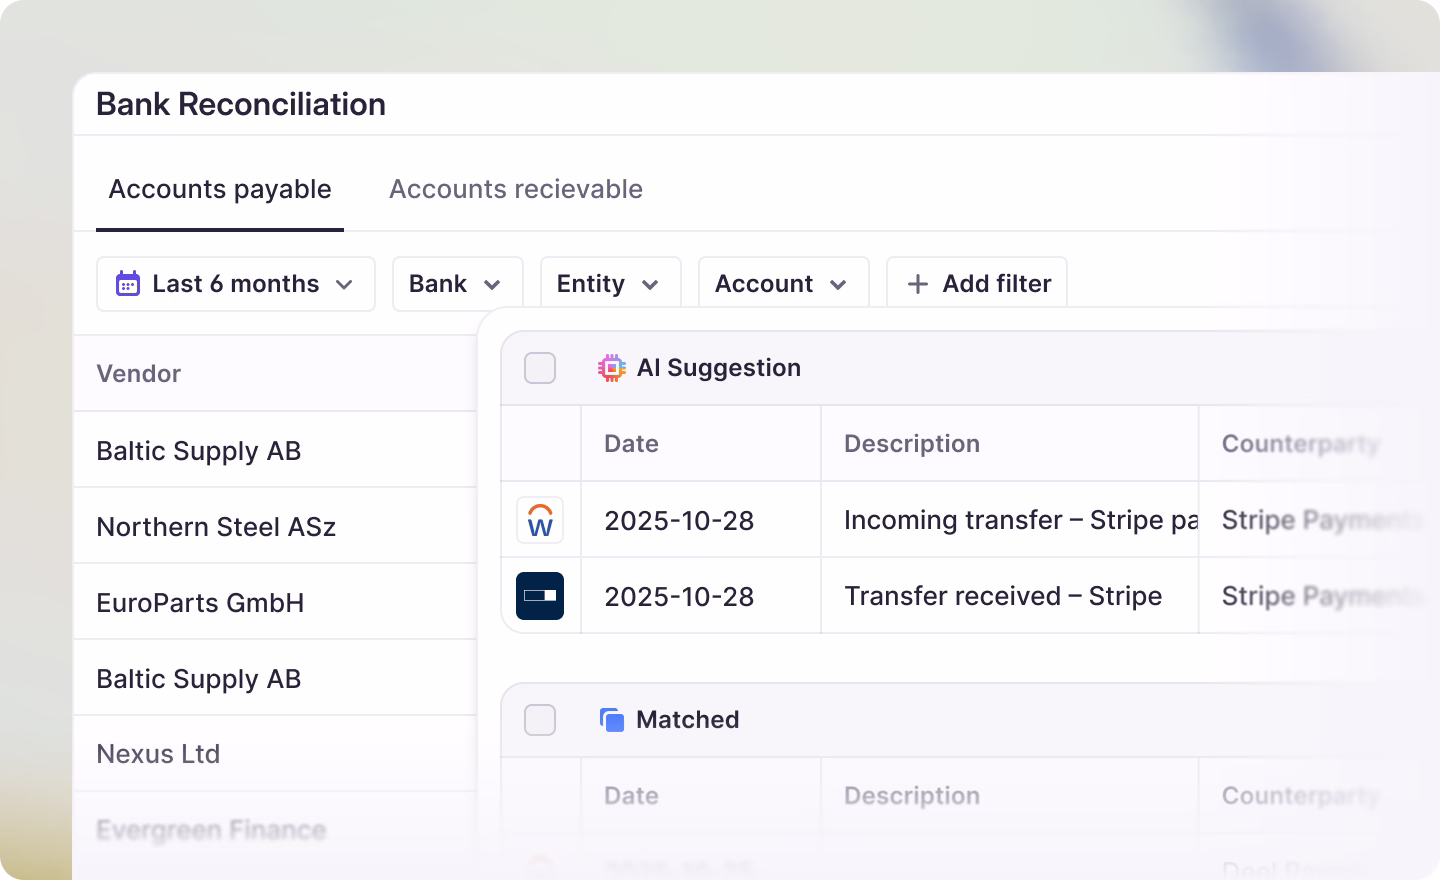Click the Incoming transfer – Stripe description

1020,520
